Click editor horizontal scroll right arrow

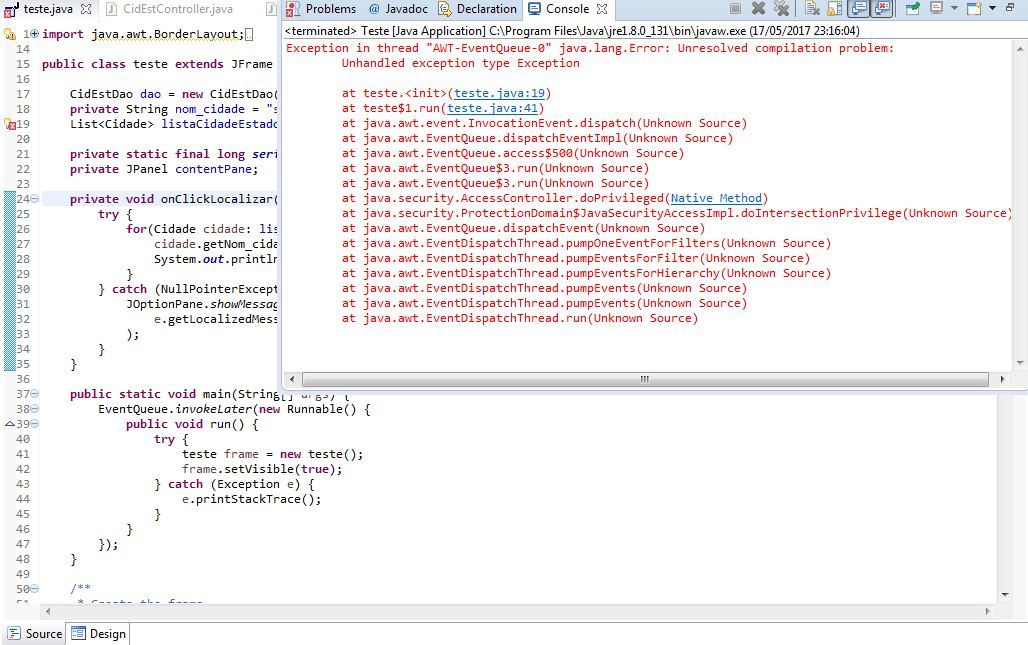[988, 611]
